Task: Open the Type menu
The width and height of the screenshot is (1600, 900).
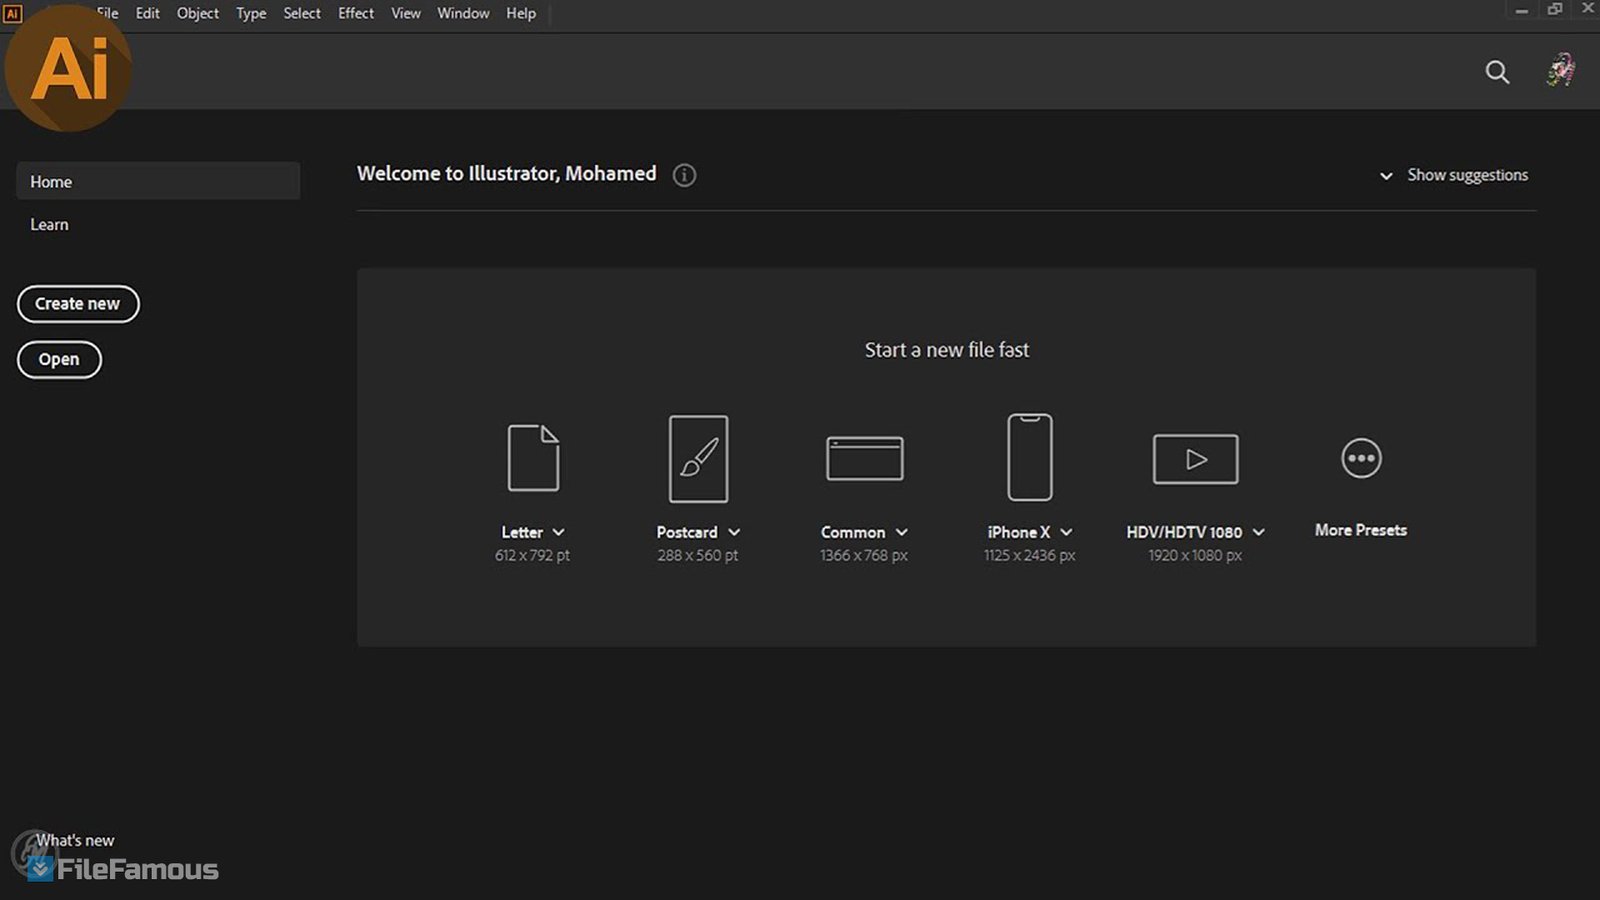Action: (251, 13)
